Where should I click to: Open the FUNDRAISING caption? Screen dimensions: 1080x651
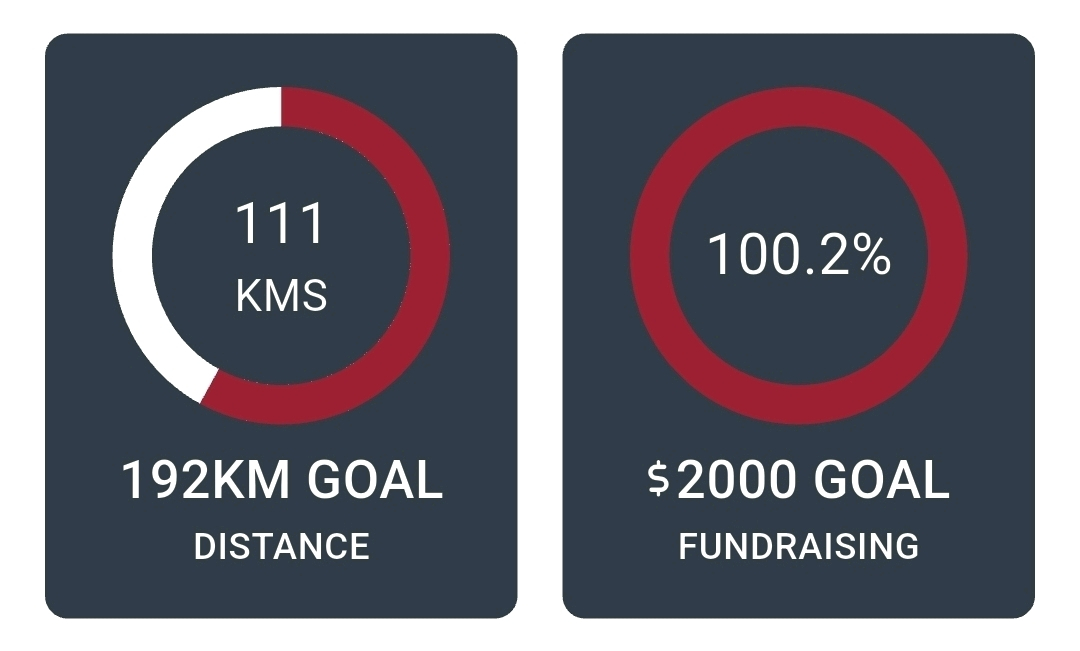[798, 546]
